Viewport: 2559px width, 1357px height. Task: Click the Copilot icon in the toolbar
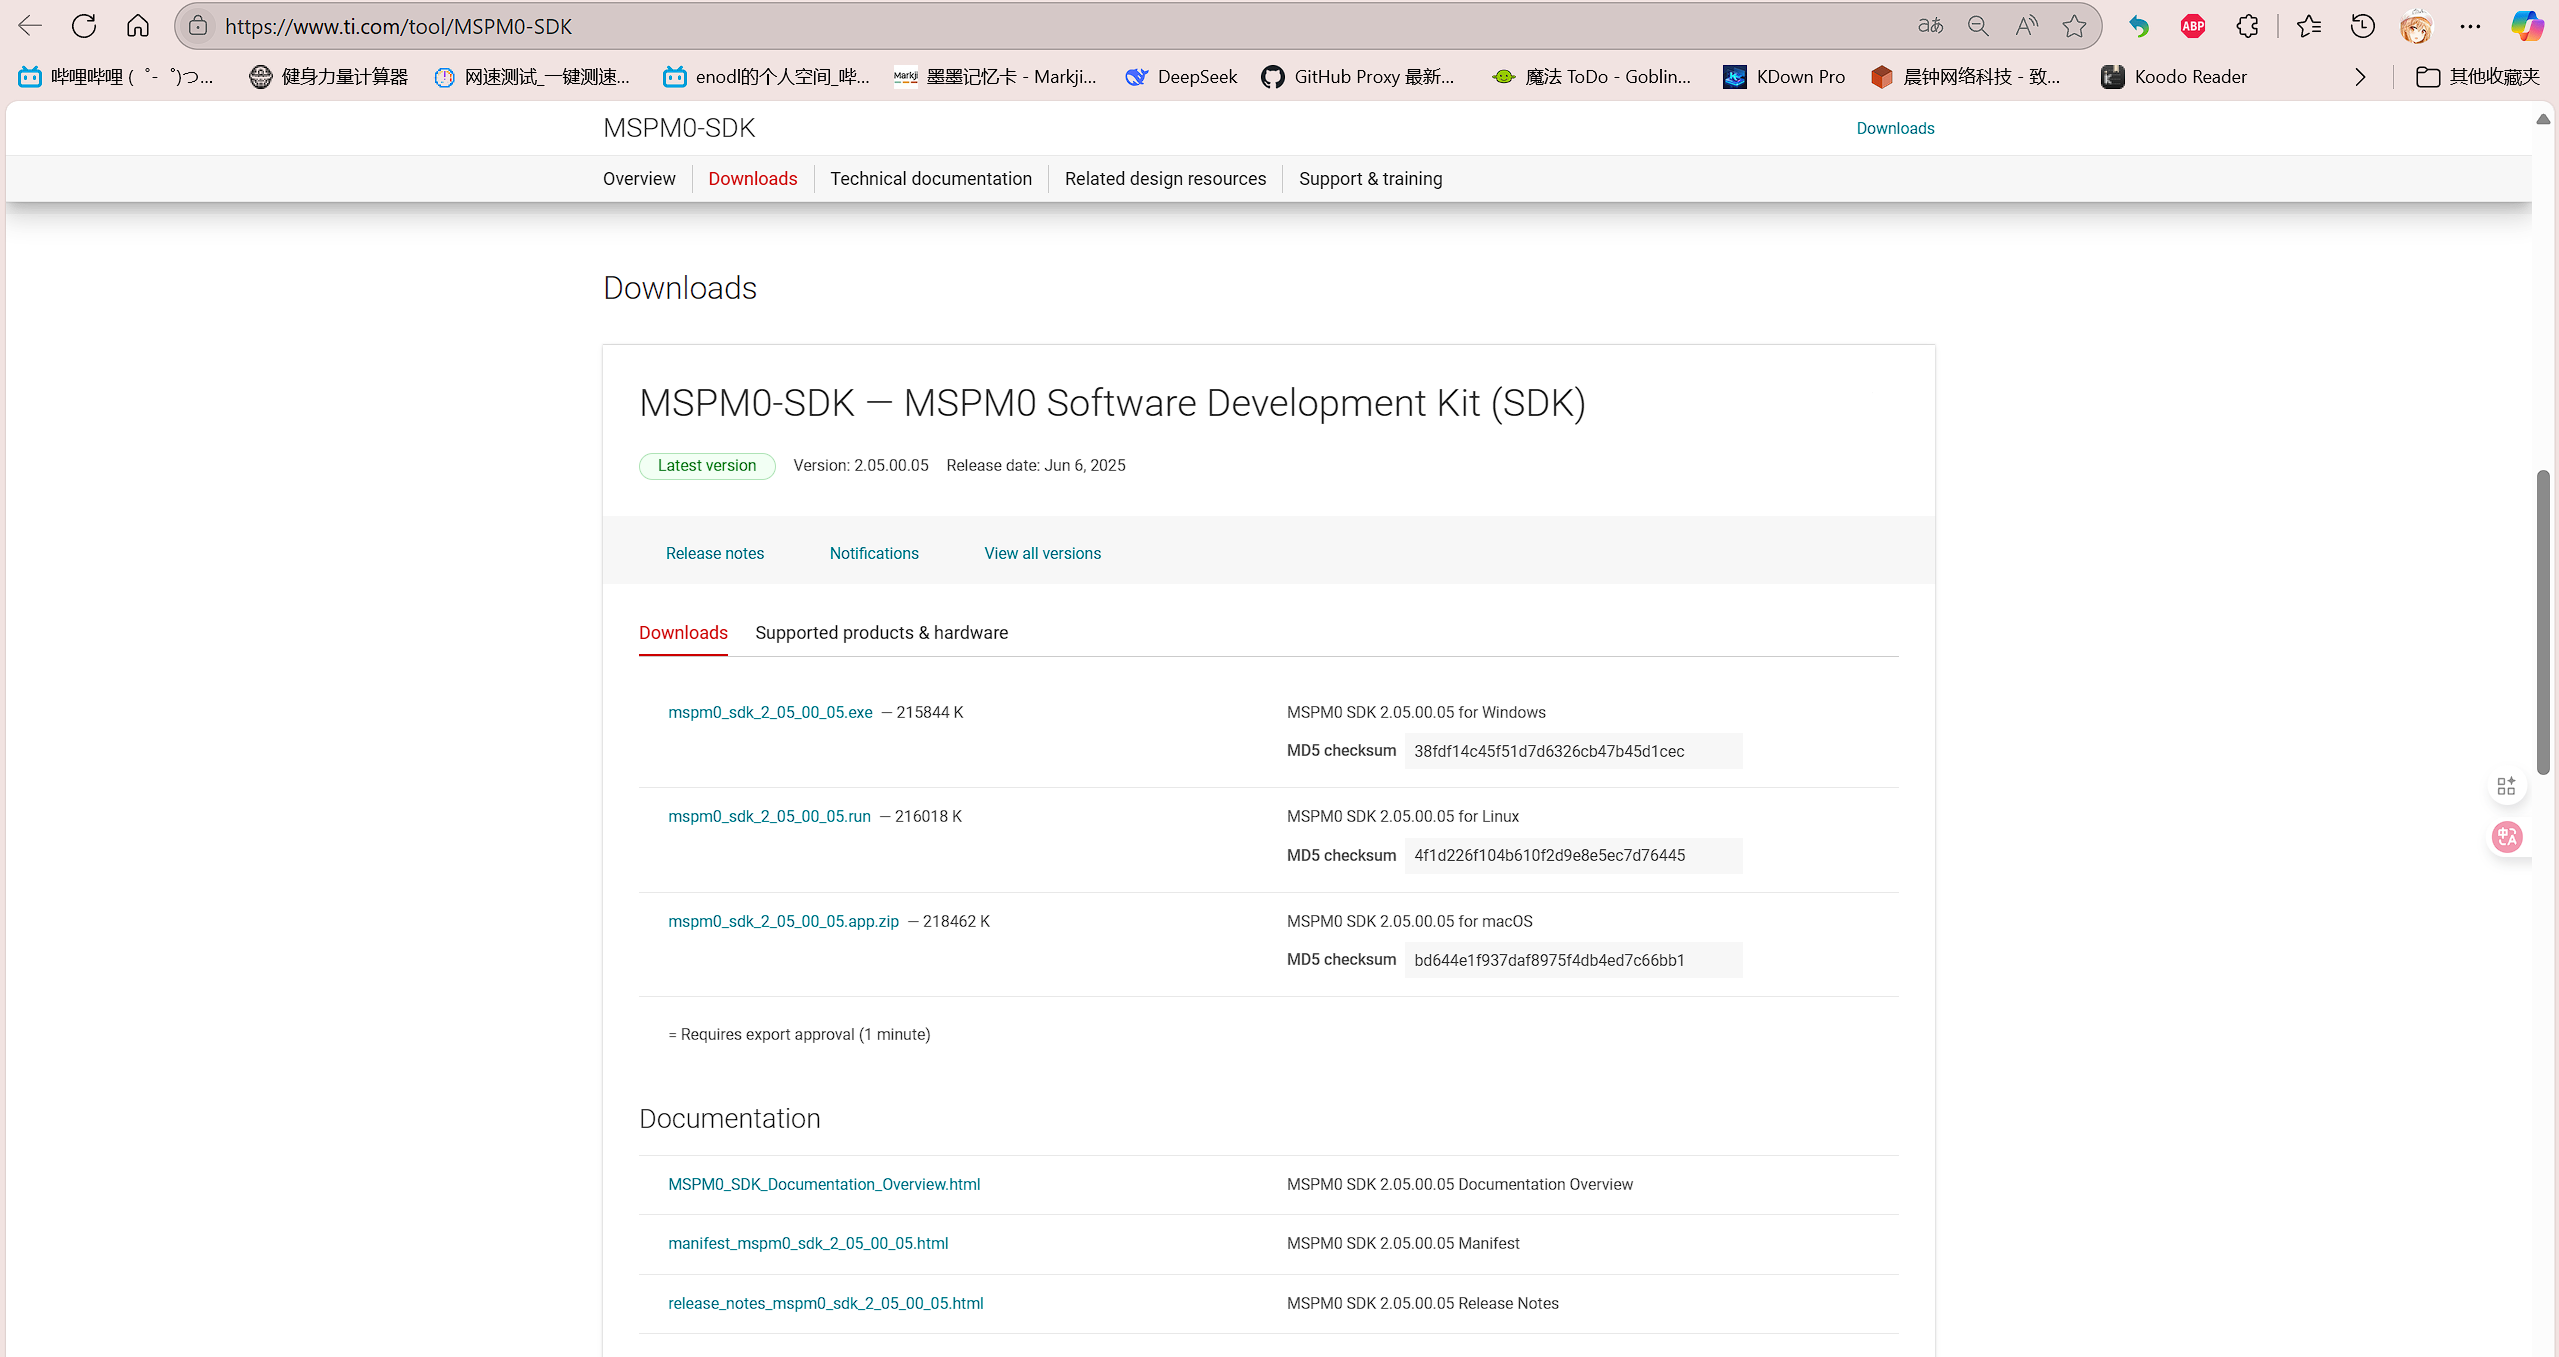coord(2526,26)
